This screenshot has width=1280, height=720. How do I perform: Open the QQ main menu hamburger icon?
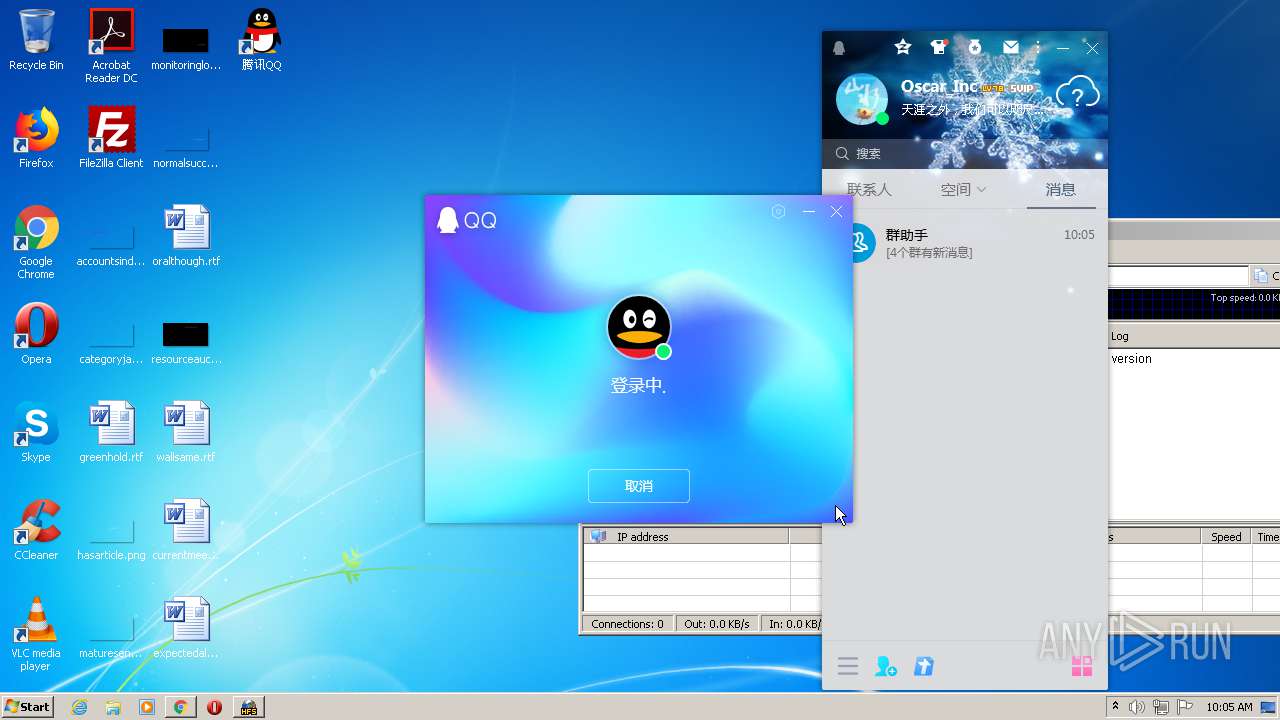click(x=848, y=666)
